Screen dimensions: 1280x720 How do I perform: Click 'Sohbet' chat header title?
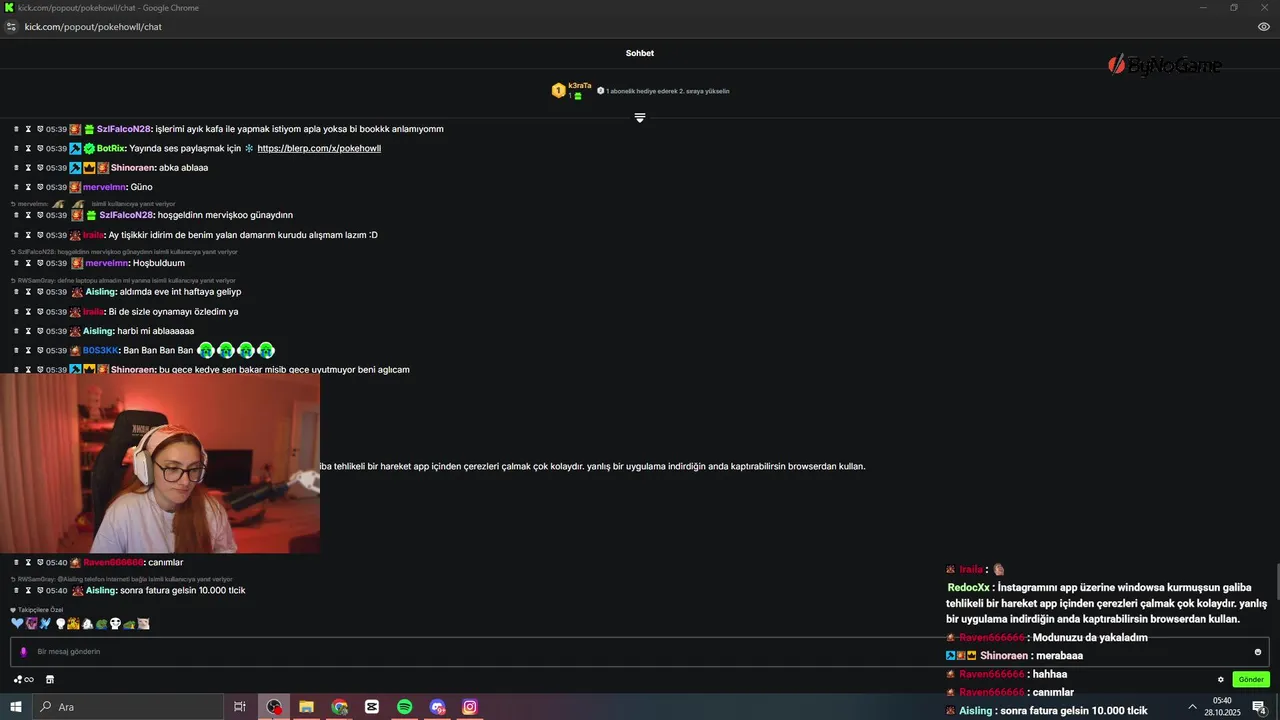(640, 53)
